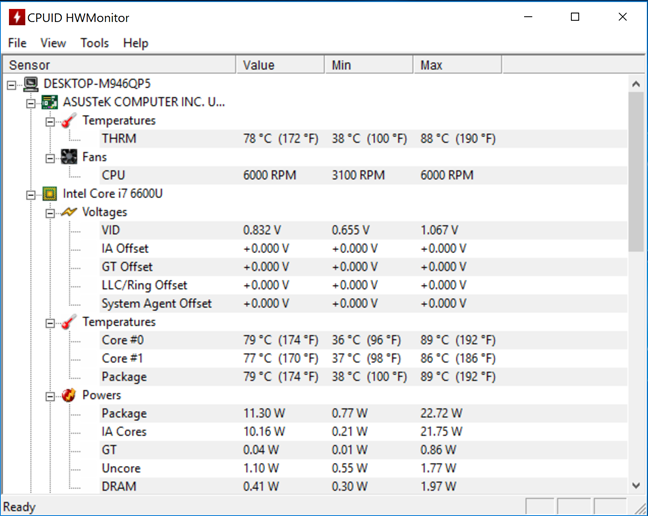Viewport: 648px width, 516px height.
Task: Click the Max column header
Action: pos(457,65)
